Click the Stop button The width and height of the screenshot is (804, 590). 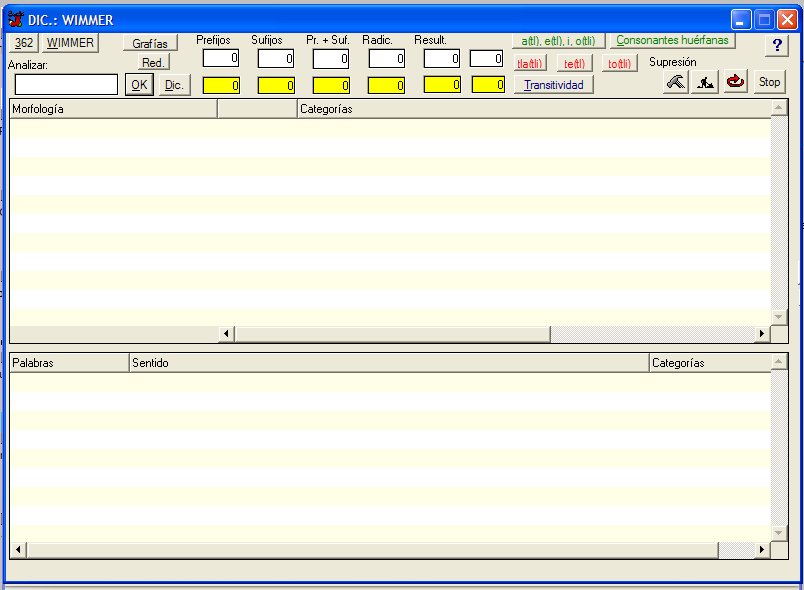[769, 82]
